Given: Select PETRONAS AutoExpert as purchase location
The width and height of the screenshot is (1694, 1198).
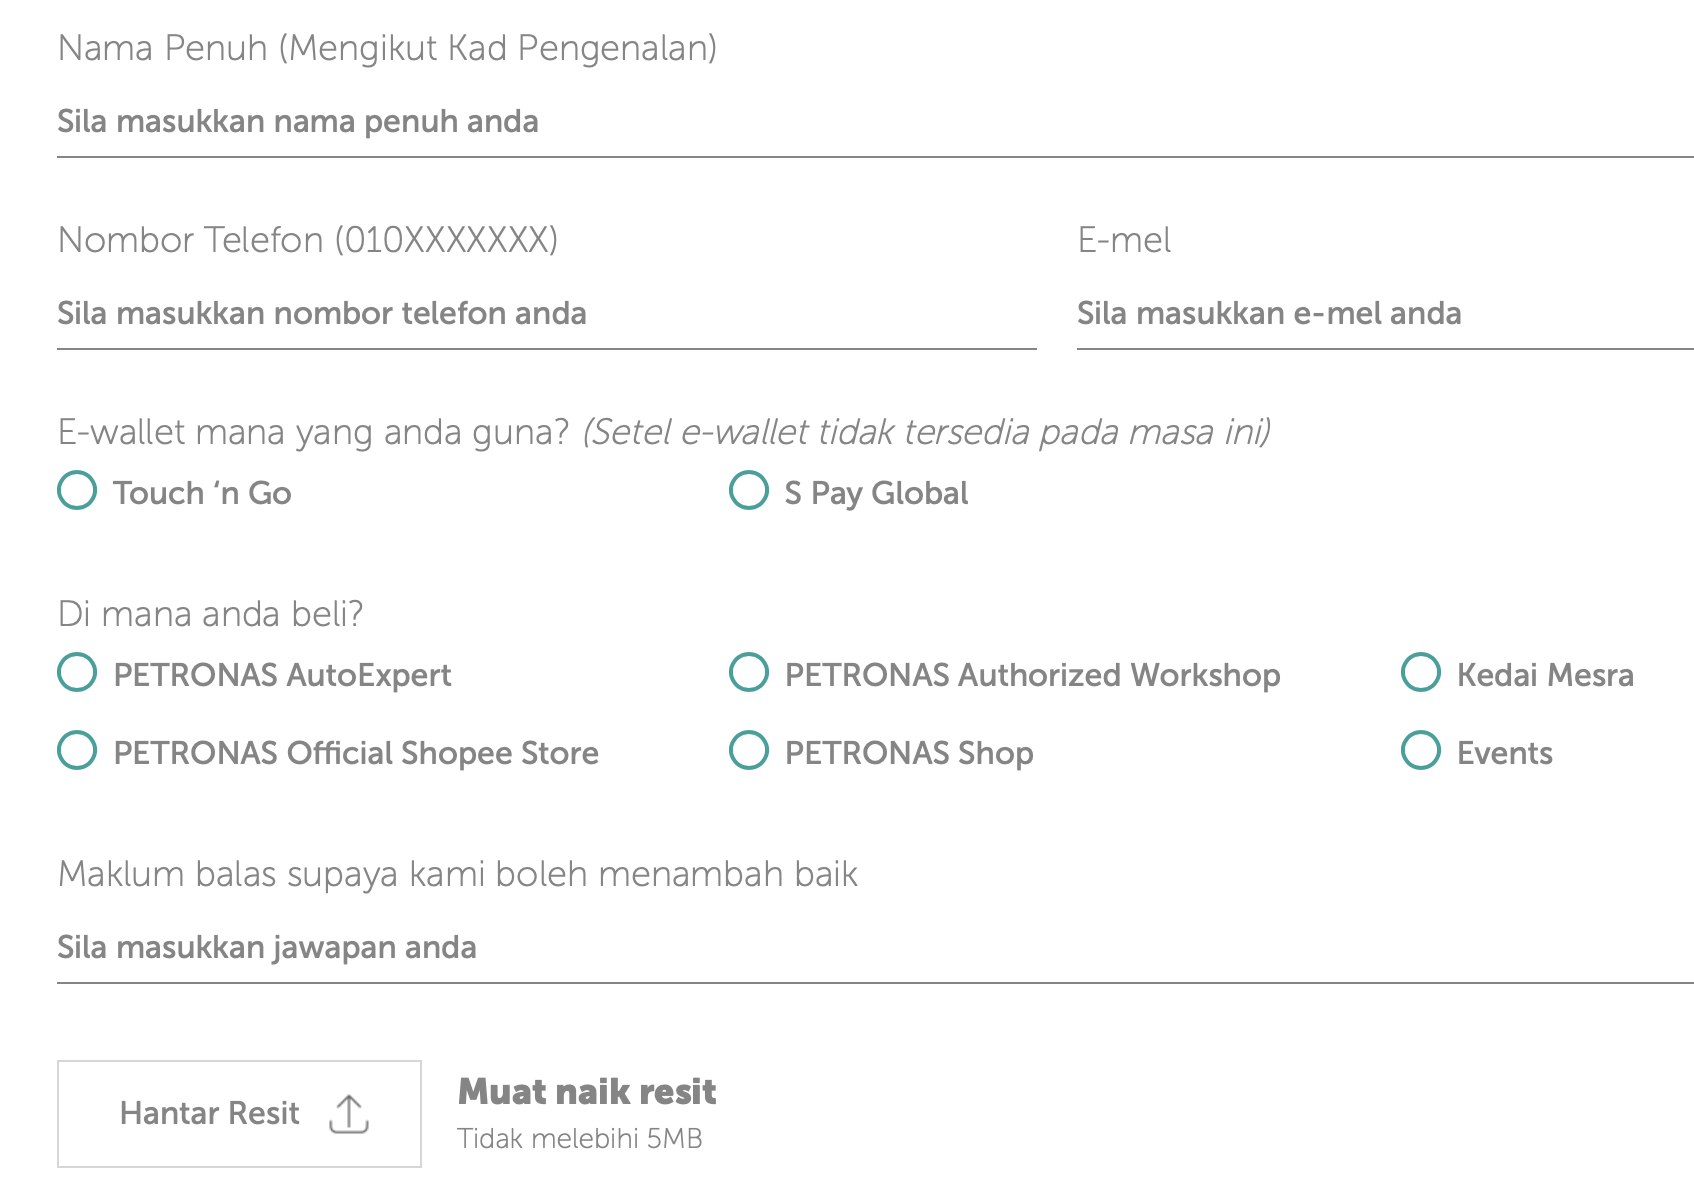Looking at the screenshot, I should (77, 673).
